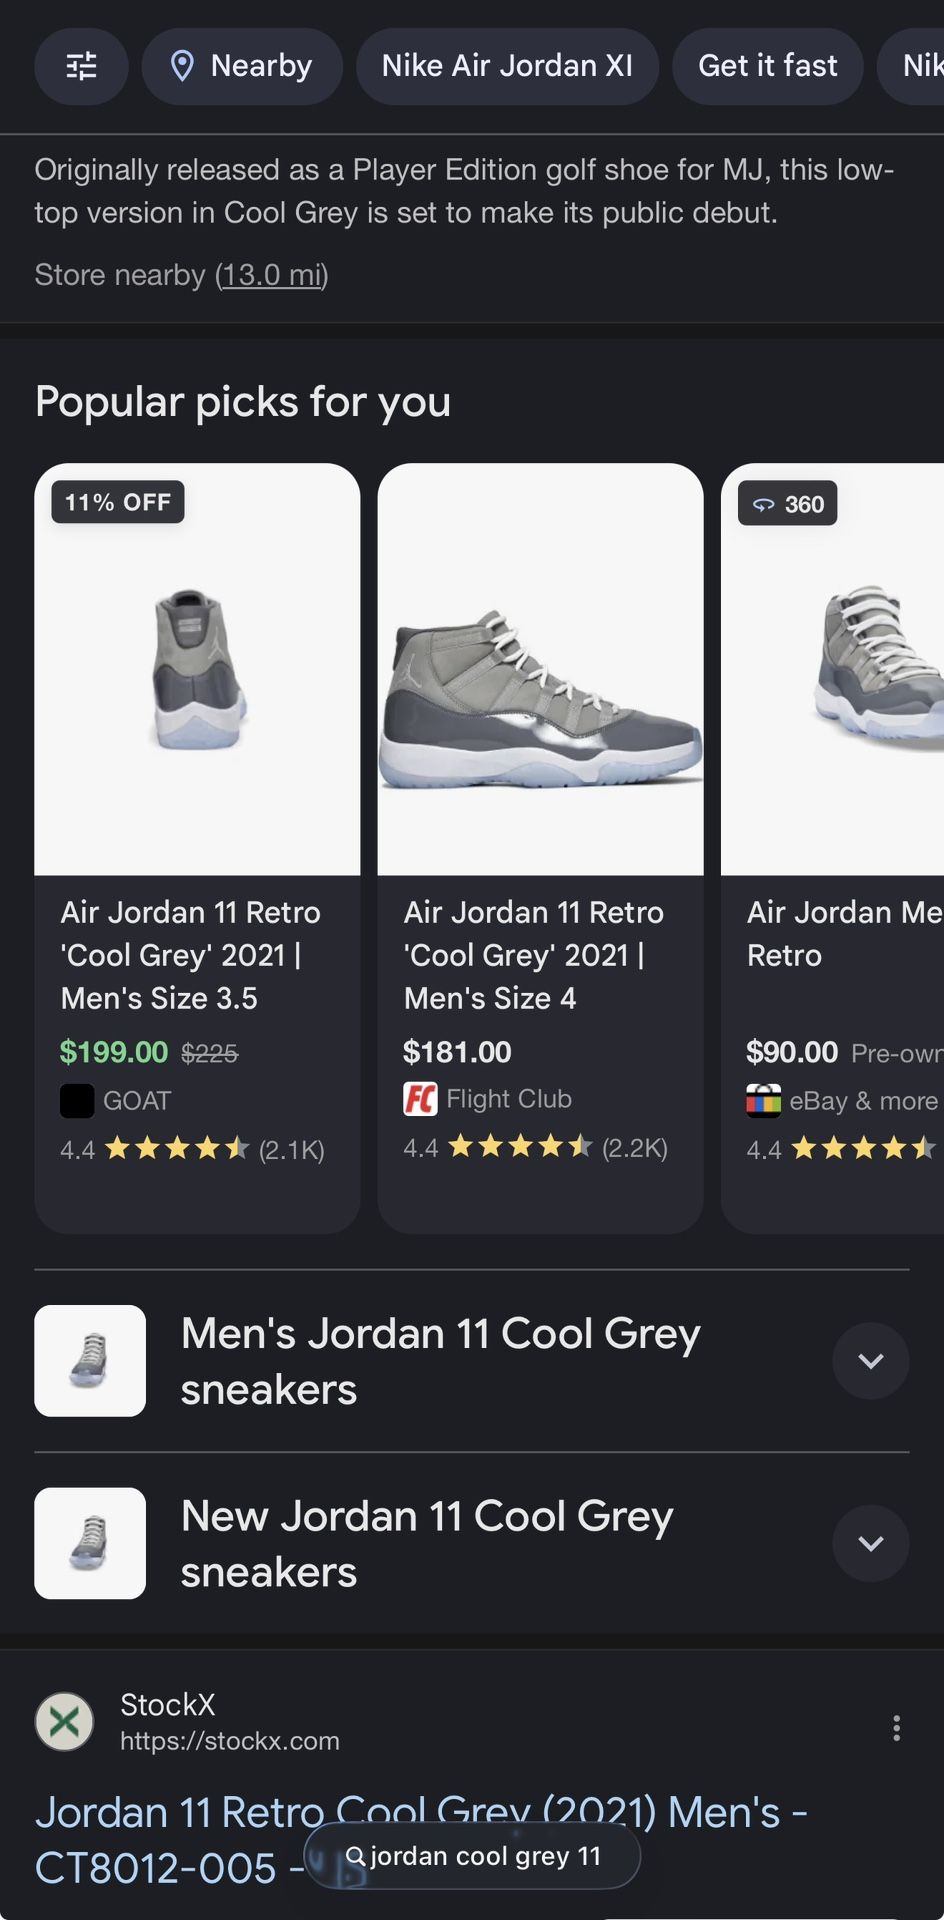Tap the eBay store logo icon
Image resolution: width=944 pixels, height=1920 pixels.
point(763,1101)
